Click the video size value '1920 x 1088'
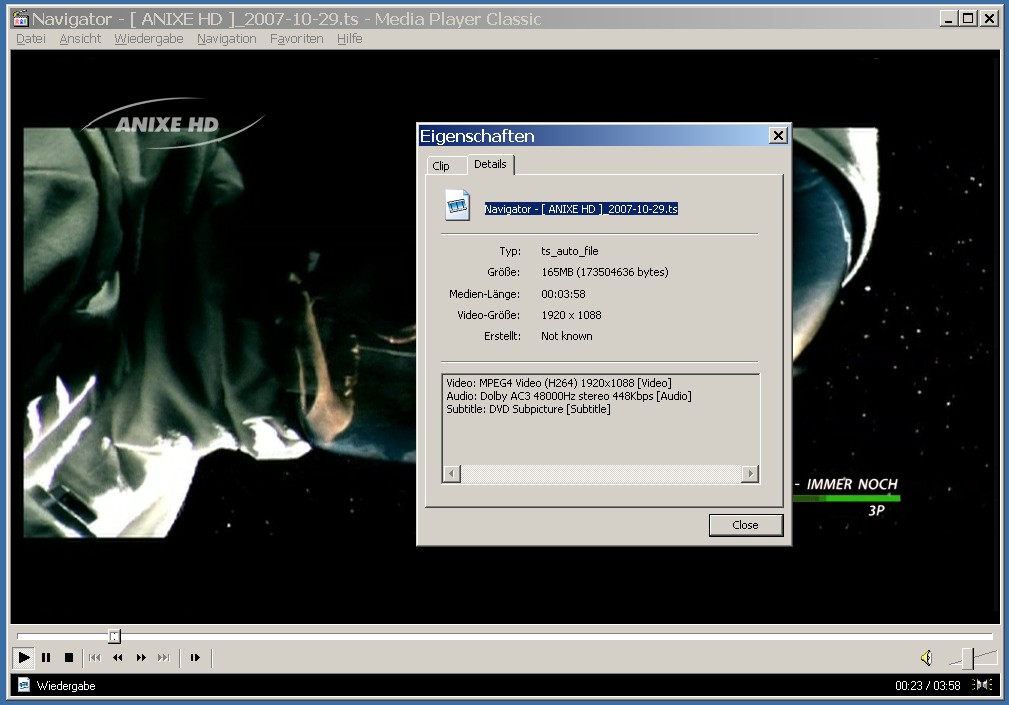The height and width of the screenshot is (705, 1009). (571, 315)
